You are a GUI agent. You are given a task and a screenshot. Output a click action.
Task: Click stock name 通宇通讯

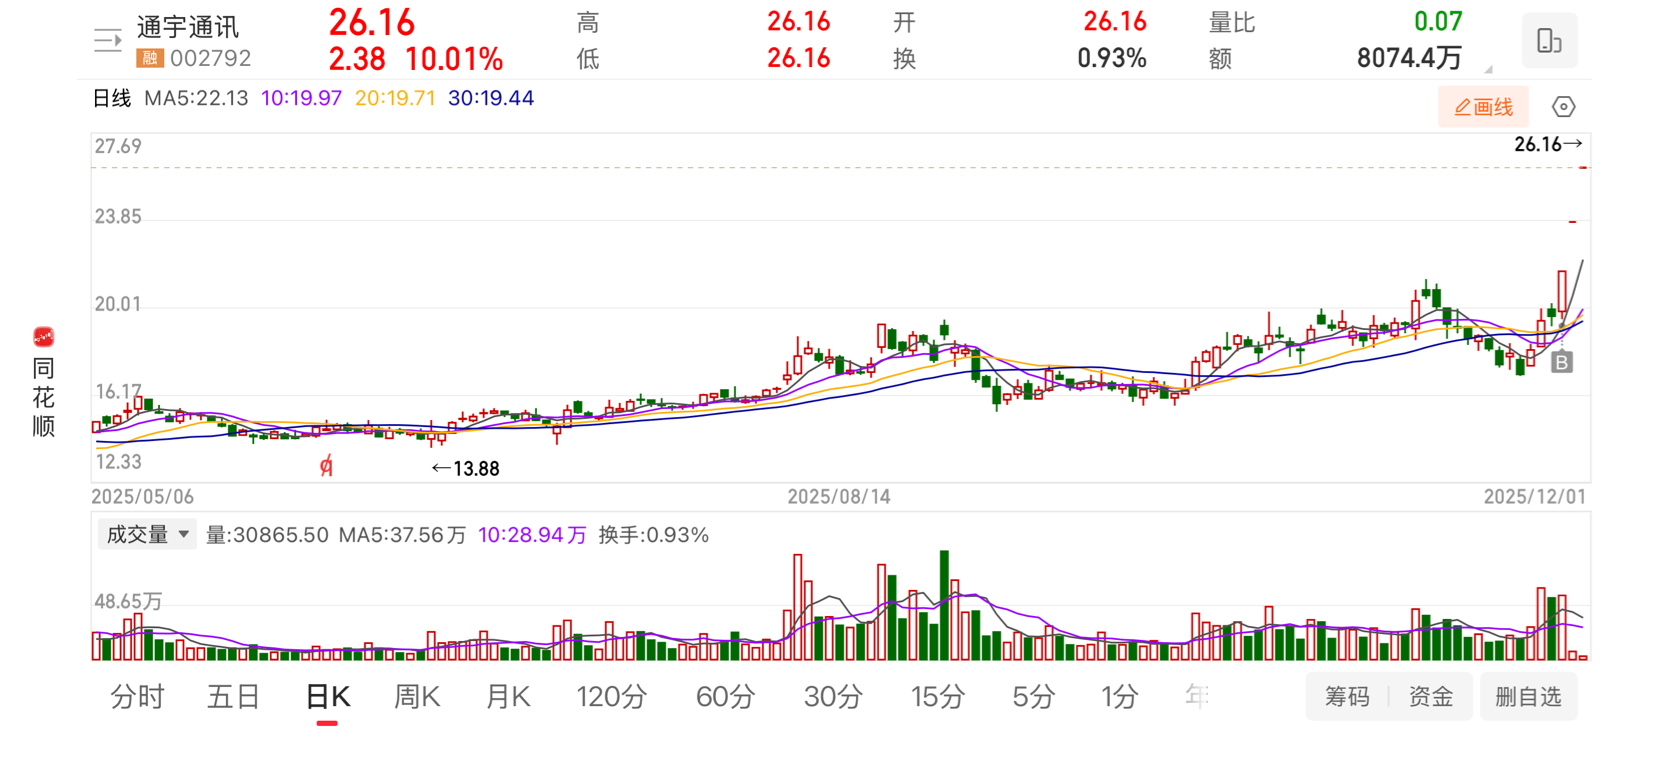188,28
